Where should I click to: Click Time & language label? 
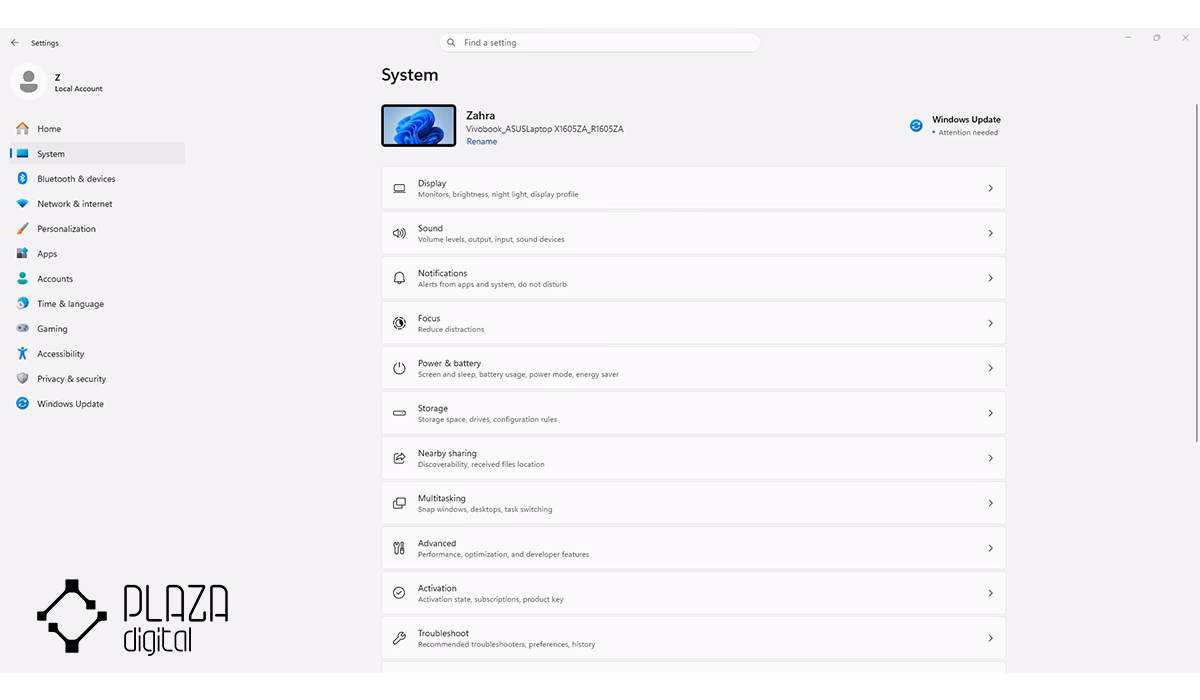pyautogui.click(x=71, y=304)
